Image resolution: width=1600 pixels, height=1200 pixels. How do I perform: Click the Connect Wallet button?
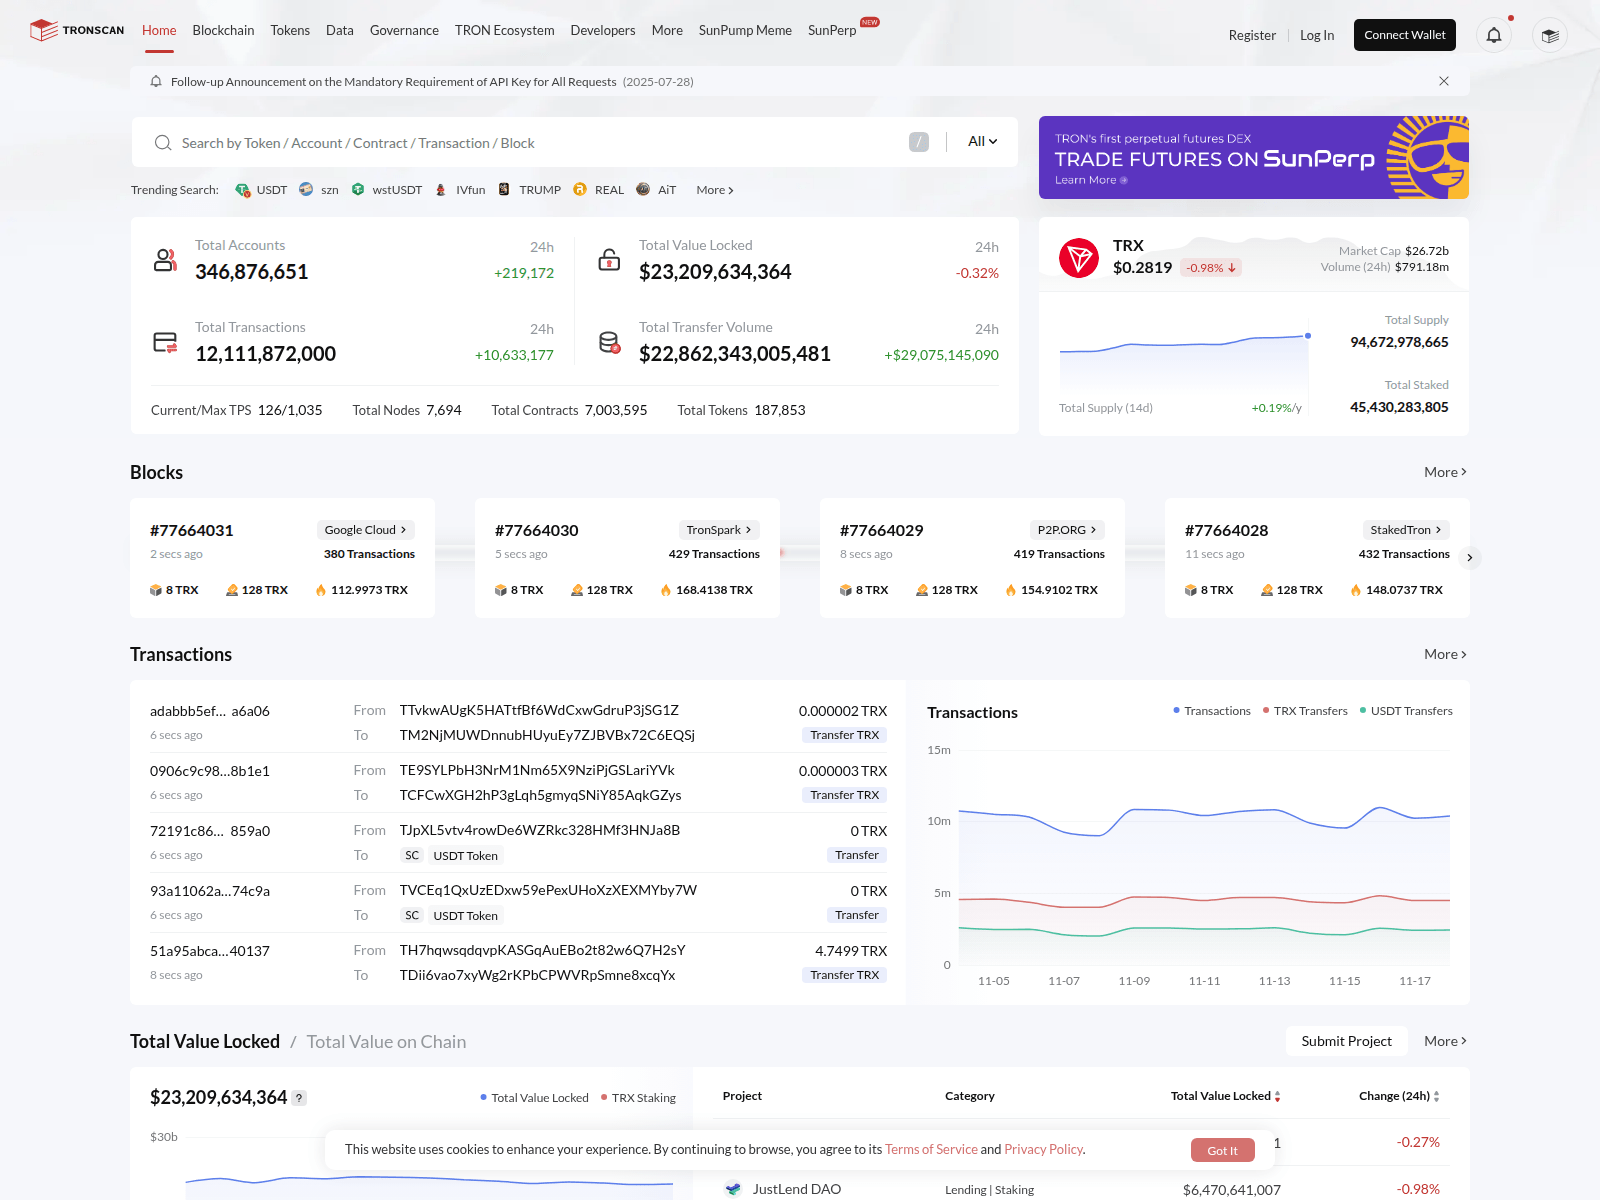(1404, 35)
